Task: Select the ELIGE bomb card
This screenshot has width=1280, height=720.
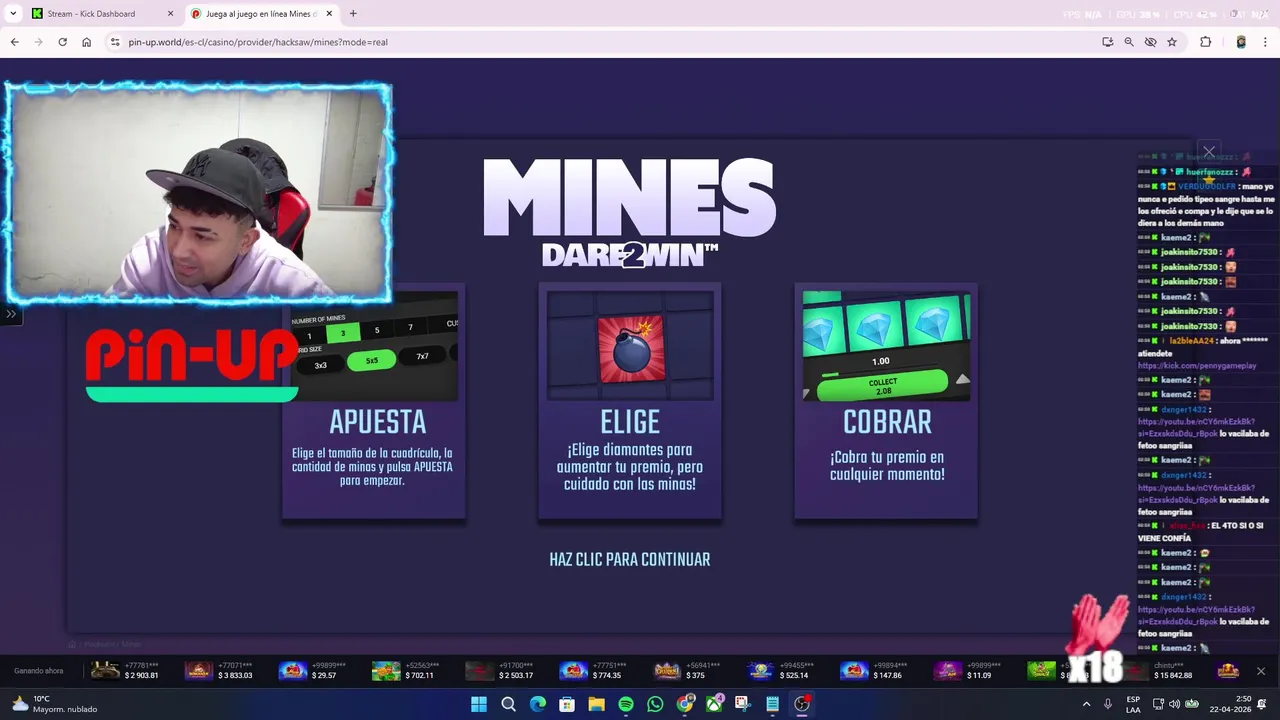Action: click(x=630, y=402)
